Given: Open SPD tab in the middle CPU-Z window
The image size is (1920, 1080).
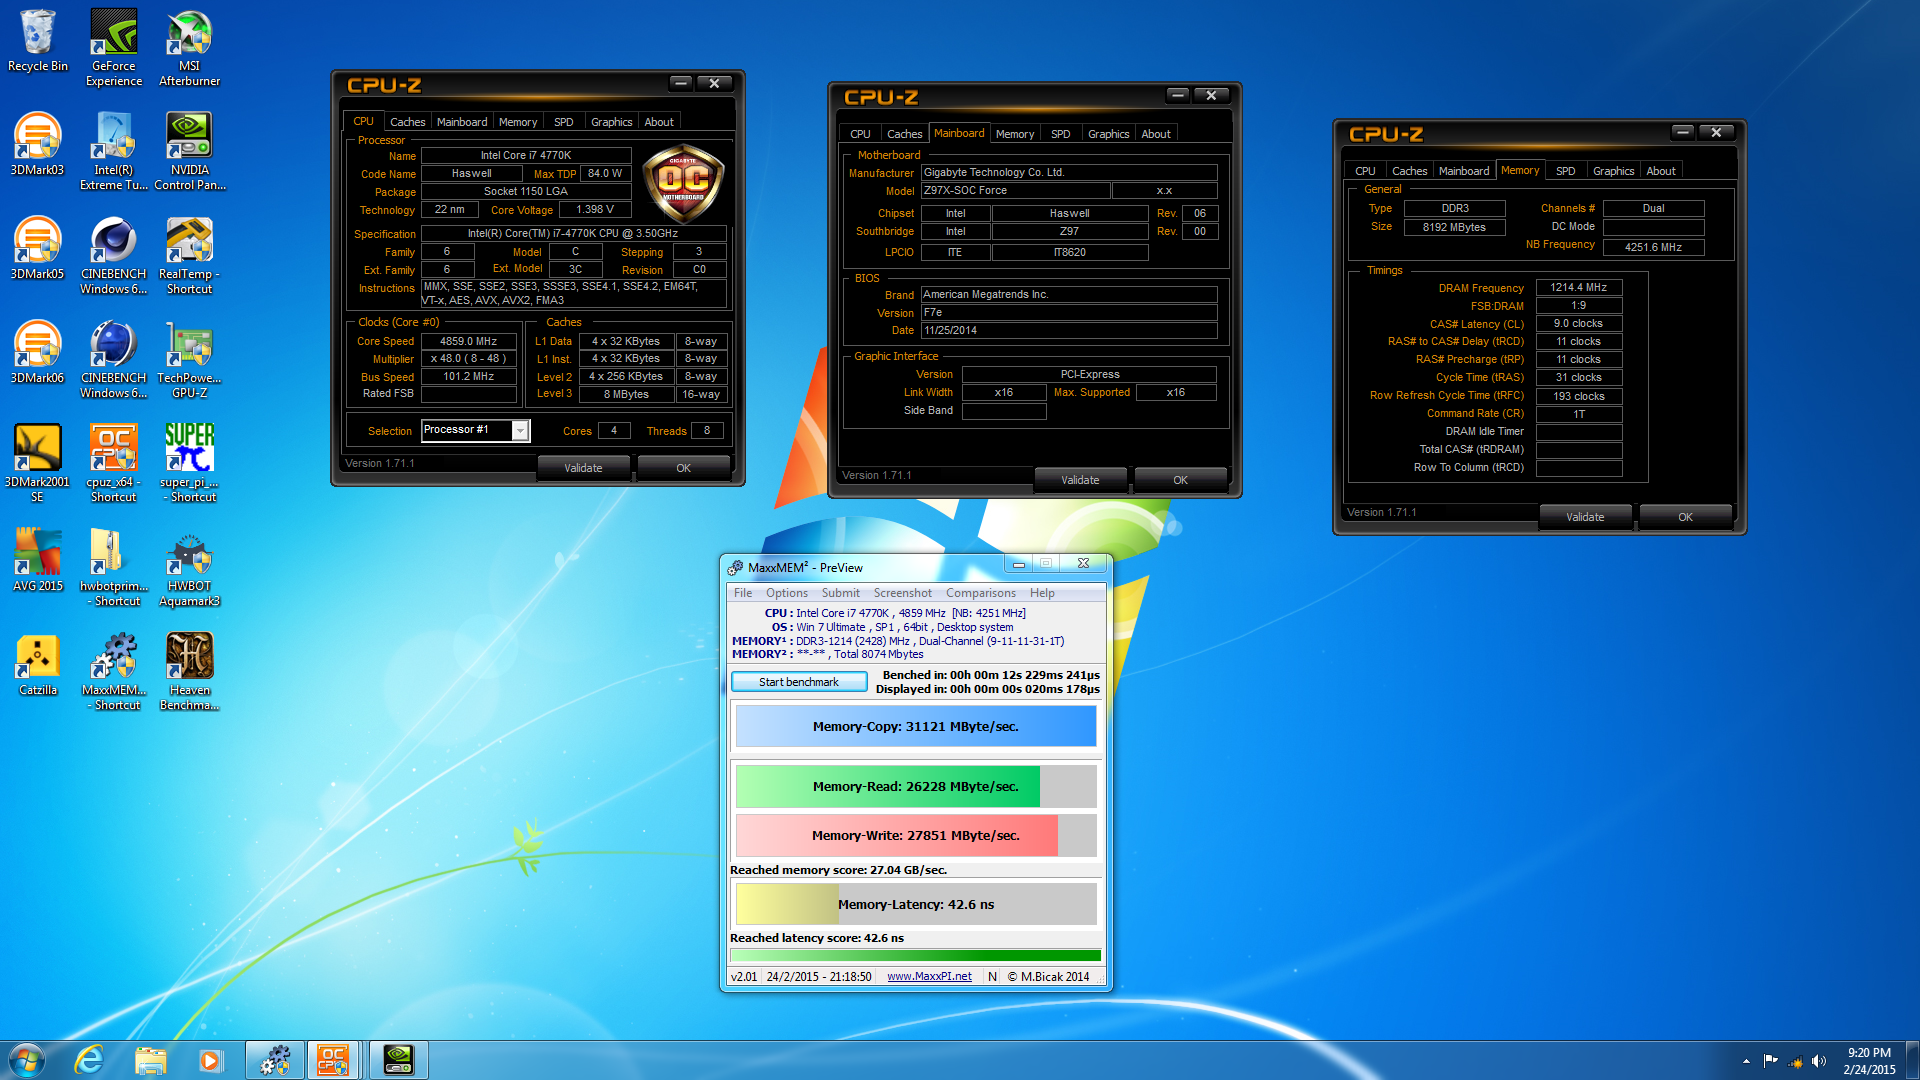Looking at the screenshot, I should pyautogui.click(x=1061, y=134).
